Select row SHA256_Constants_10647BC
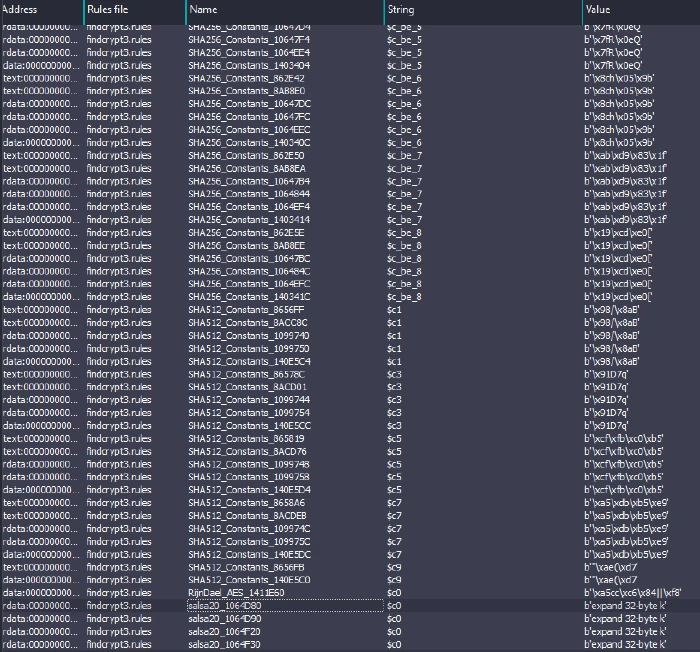The height and width of the screenshot is (652, 700). click(x=350, y=259)
